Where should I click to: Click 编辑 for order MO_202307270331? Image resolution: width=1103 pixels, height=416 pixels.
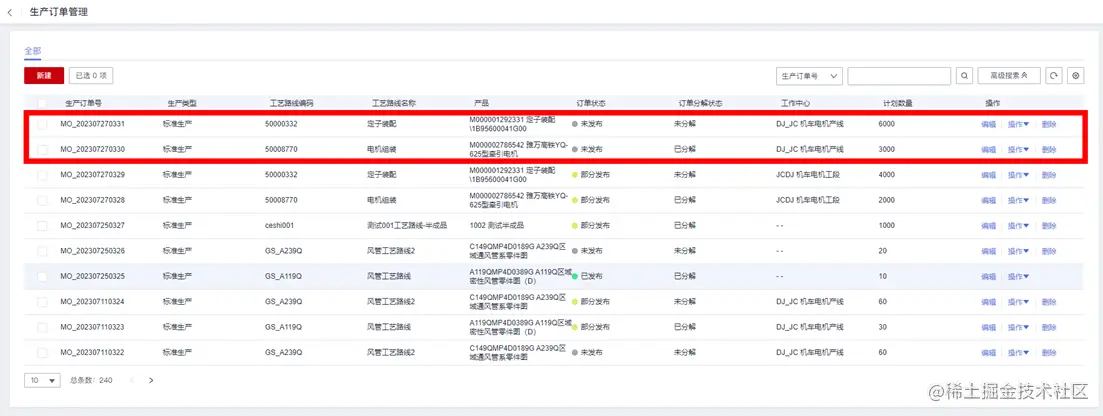coord(988,124)
